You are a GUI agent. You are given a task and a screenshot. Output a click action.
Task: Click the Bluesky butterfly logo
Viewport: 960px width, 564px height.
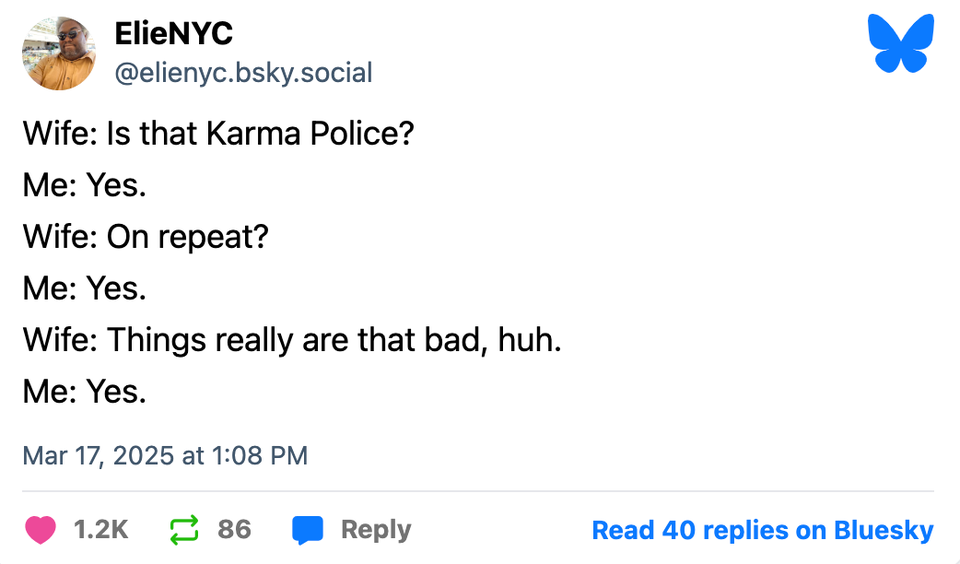pyautogui.click(x=900, y=43)
